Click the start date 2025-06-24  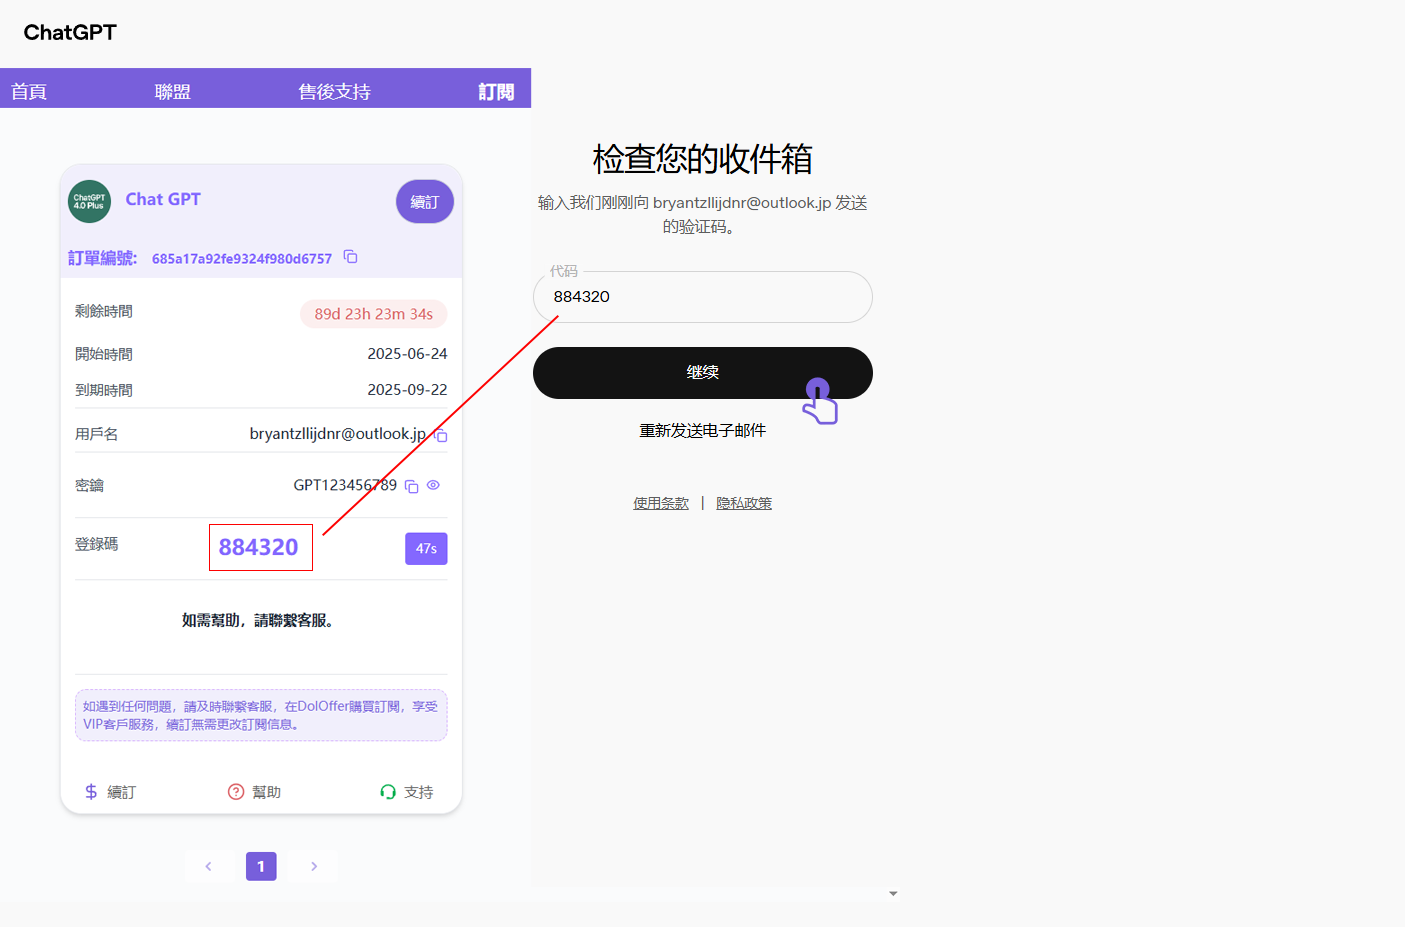click(407, 354)
